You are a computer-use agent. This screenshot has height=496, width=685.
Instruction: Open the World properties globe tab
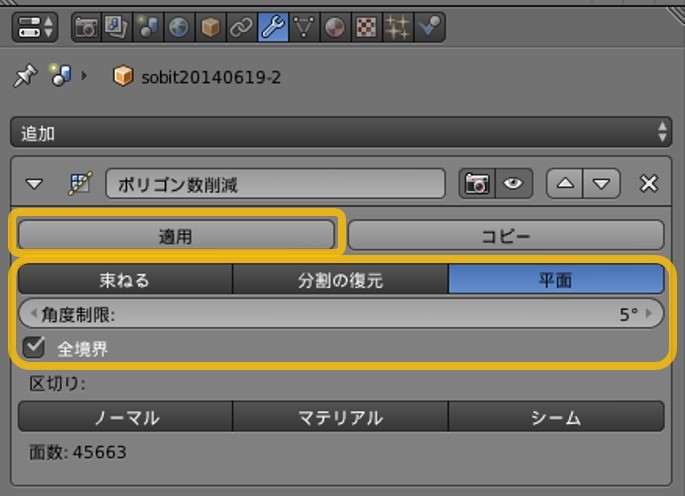pos(178,27)
